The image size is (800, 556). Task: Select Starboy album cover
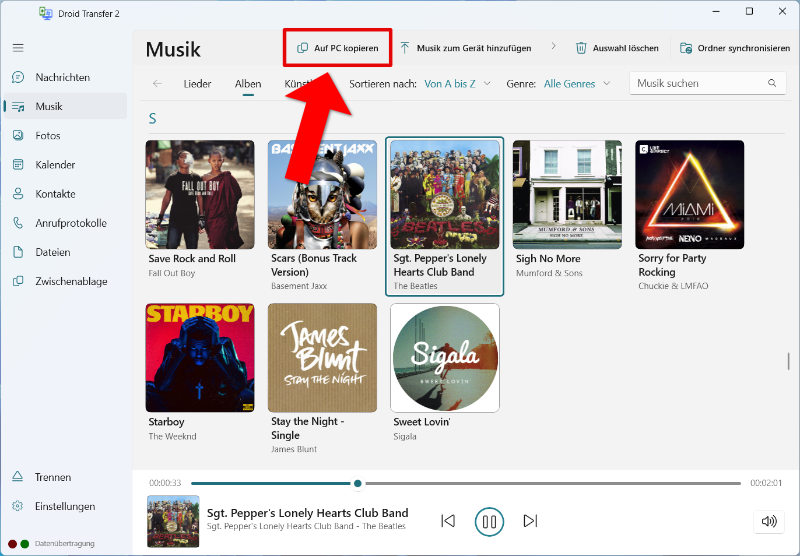pos(200,358)
